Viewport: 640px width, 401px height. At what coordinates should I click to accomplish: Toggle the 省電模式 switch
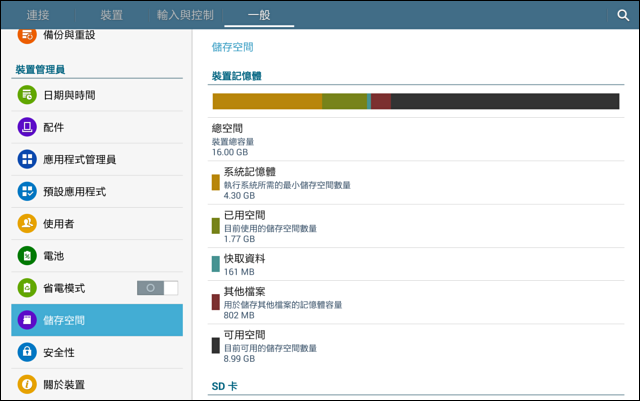pos(157,288)
